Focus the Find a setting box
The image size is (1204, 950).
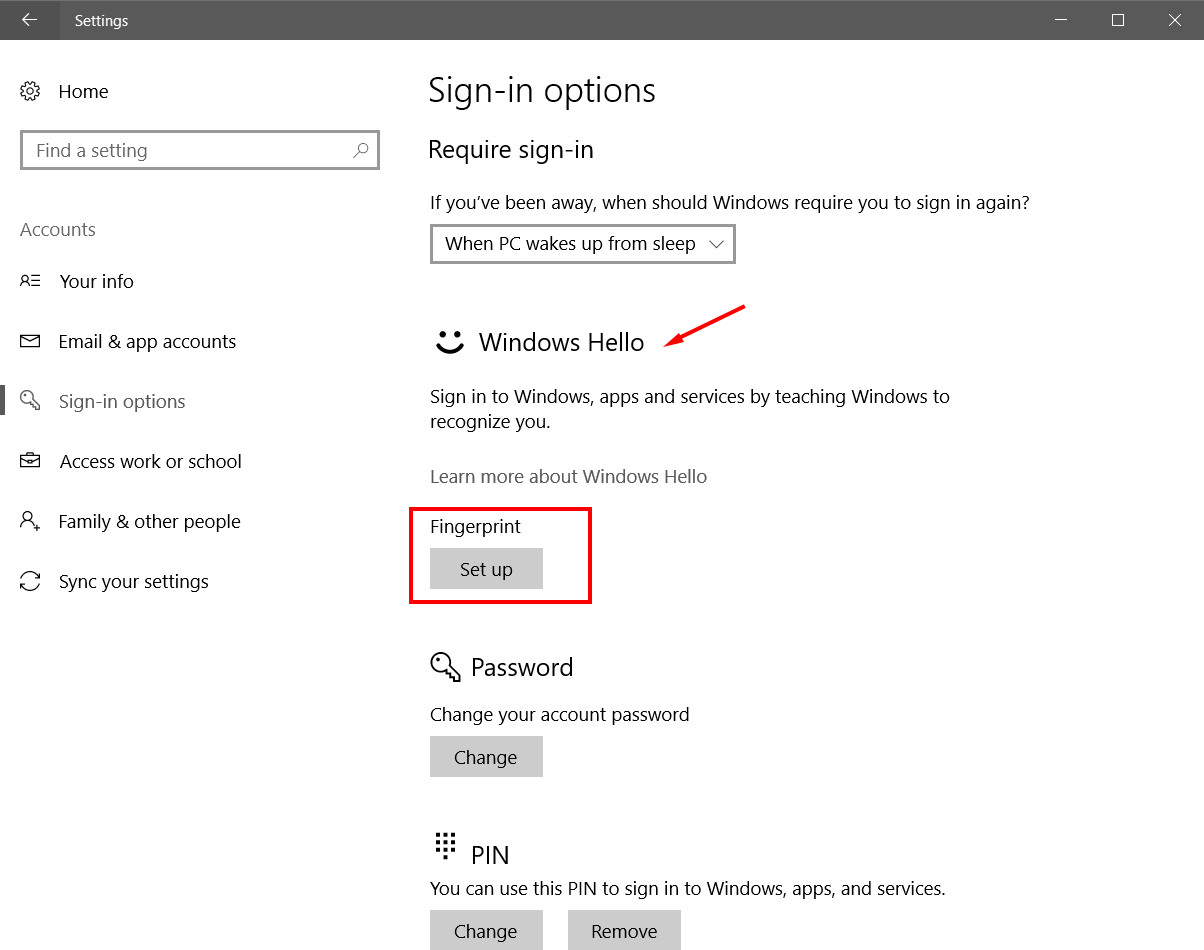(200, 150)
